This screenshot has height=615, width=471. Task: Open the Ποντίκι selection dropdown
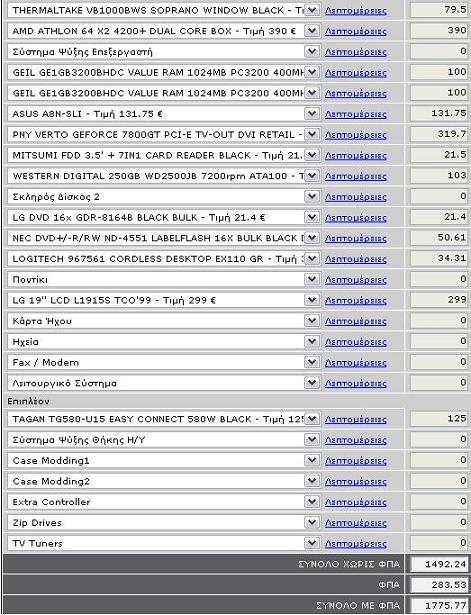[312, 279]
